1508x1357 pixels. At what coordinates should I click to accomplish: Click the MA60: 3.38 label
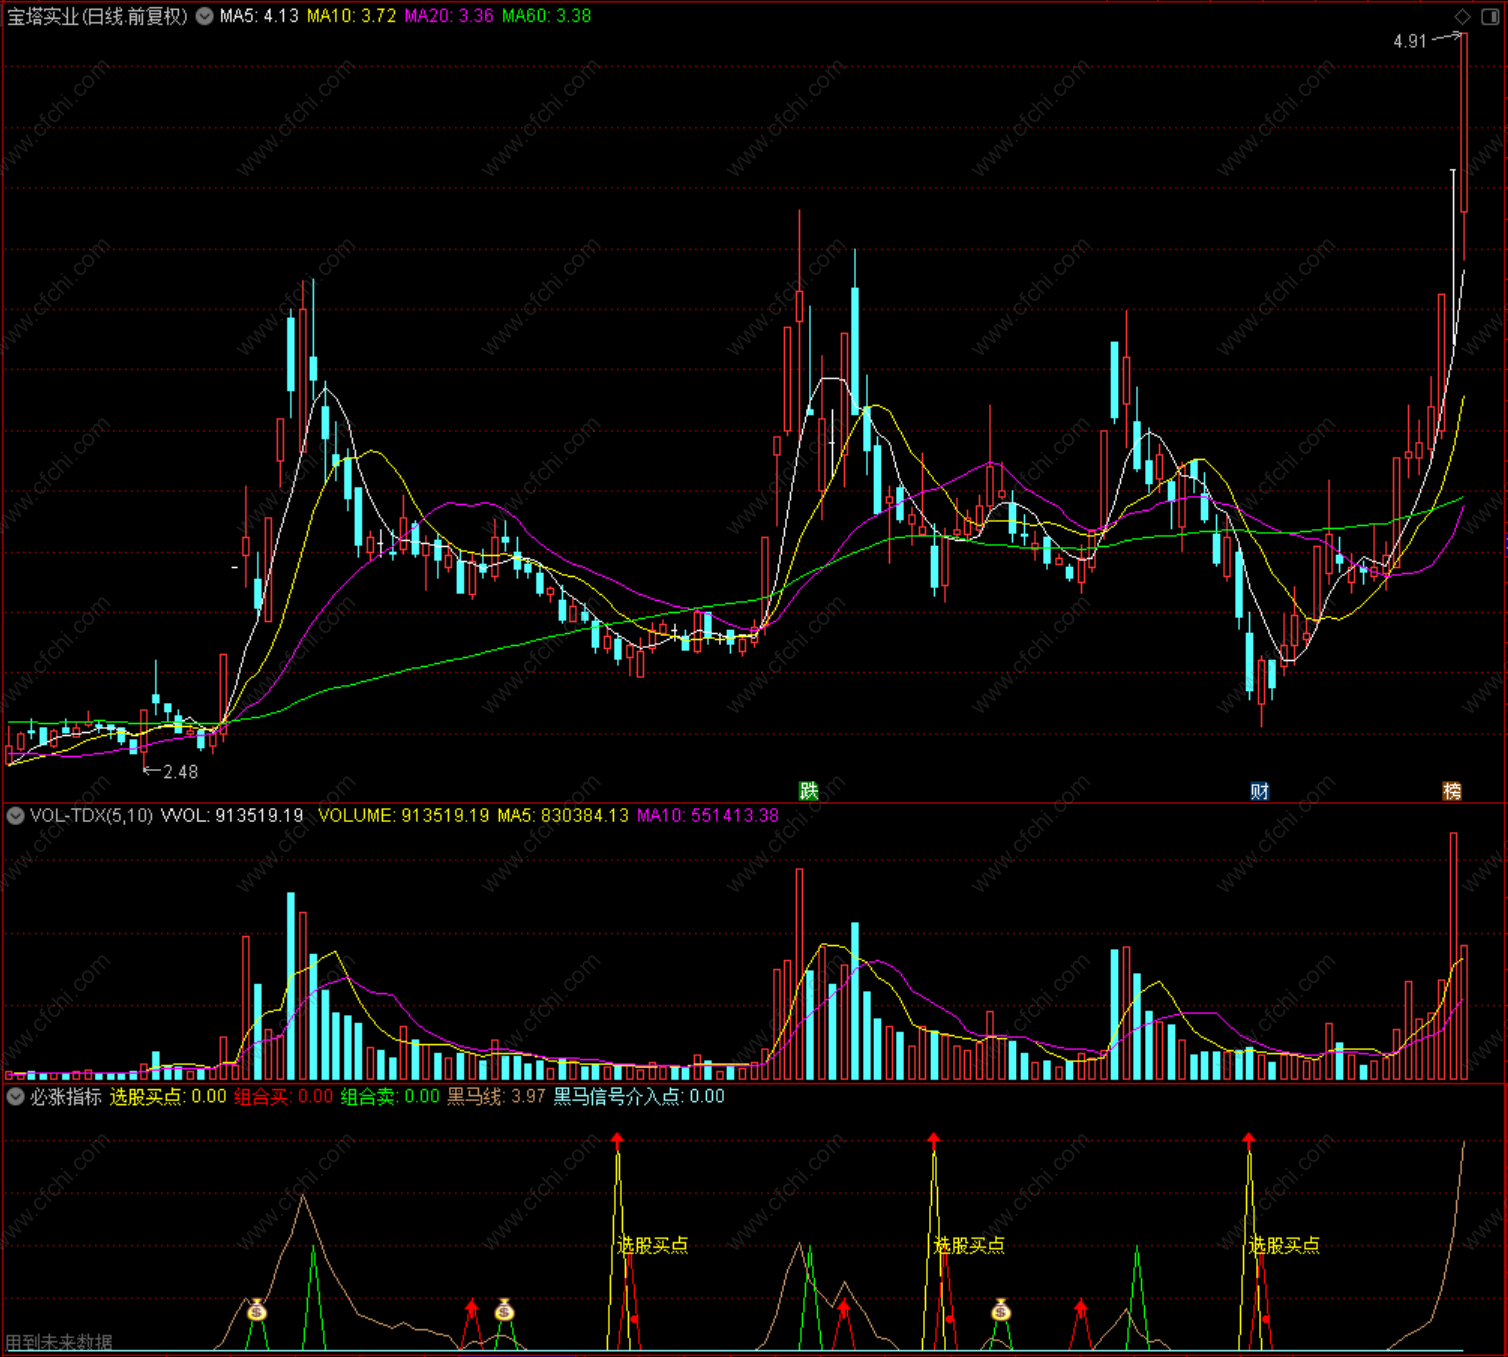pos(546,16)
